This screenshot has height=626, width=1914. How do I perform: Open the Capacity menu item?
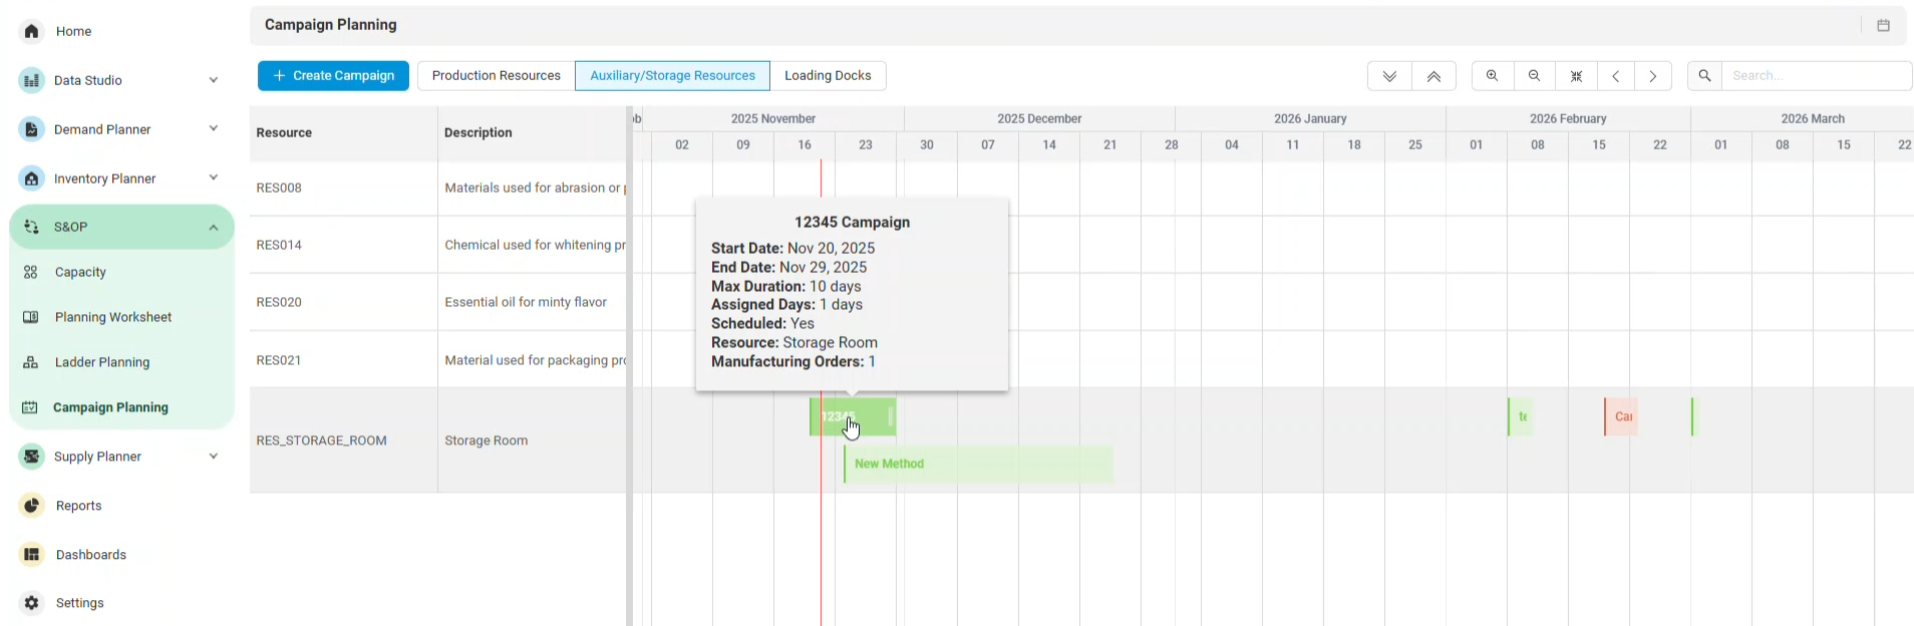click(x=80, y=272)
